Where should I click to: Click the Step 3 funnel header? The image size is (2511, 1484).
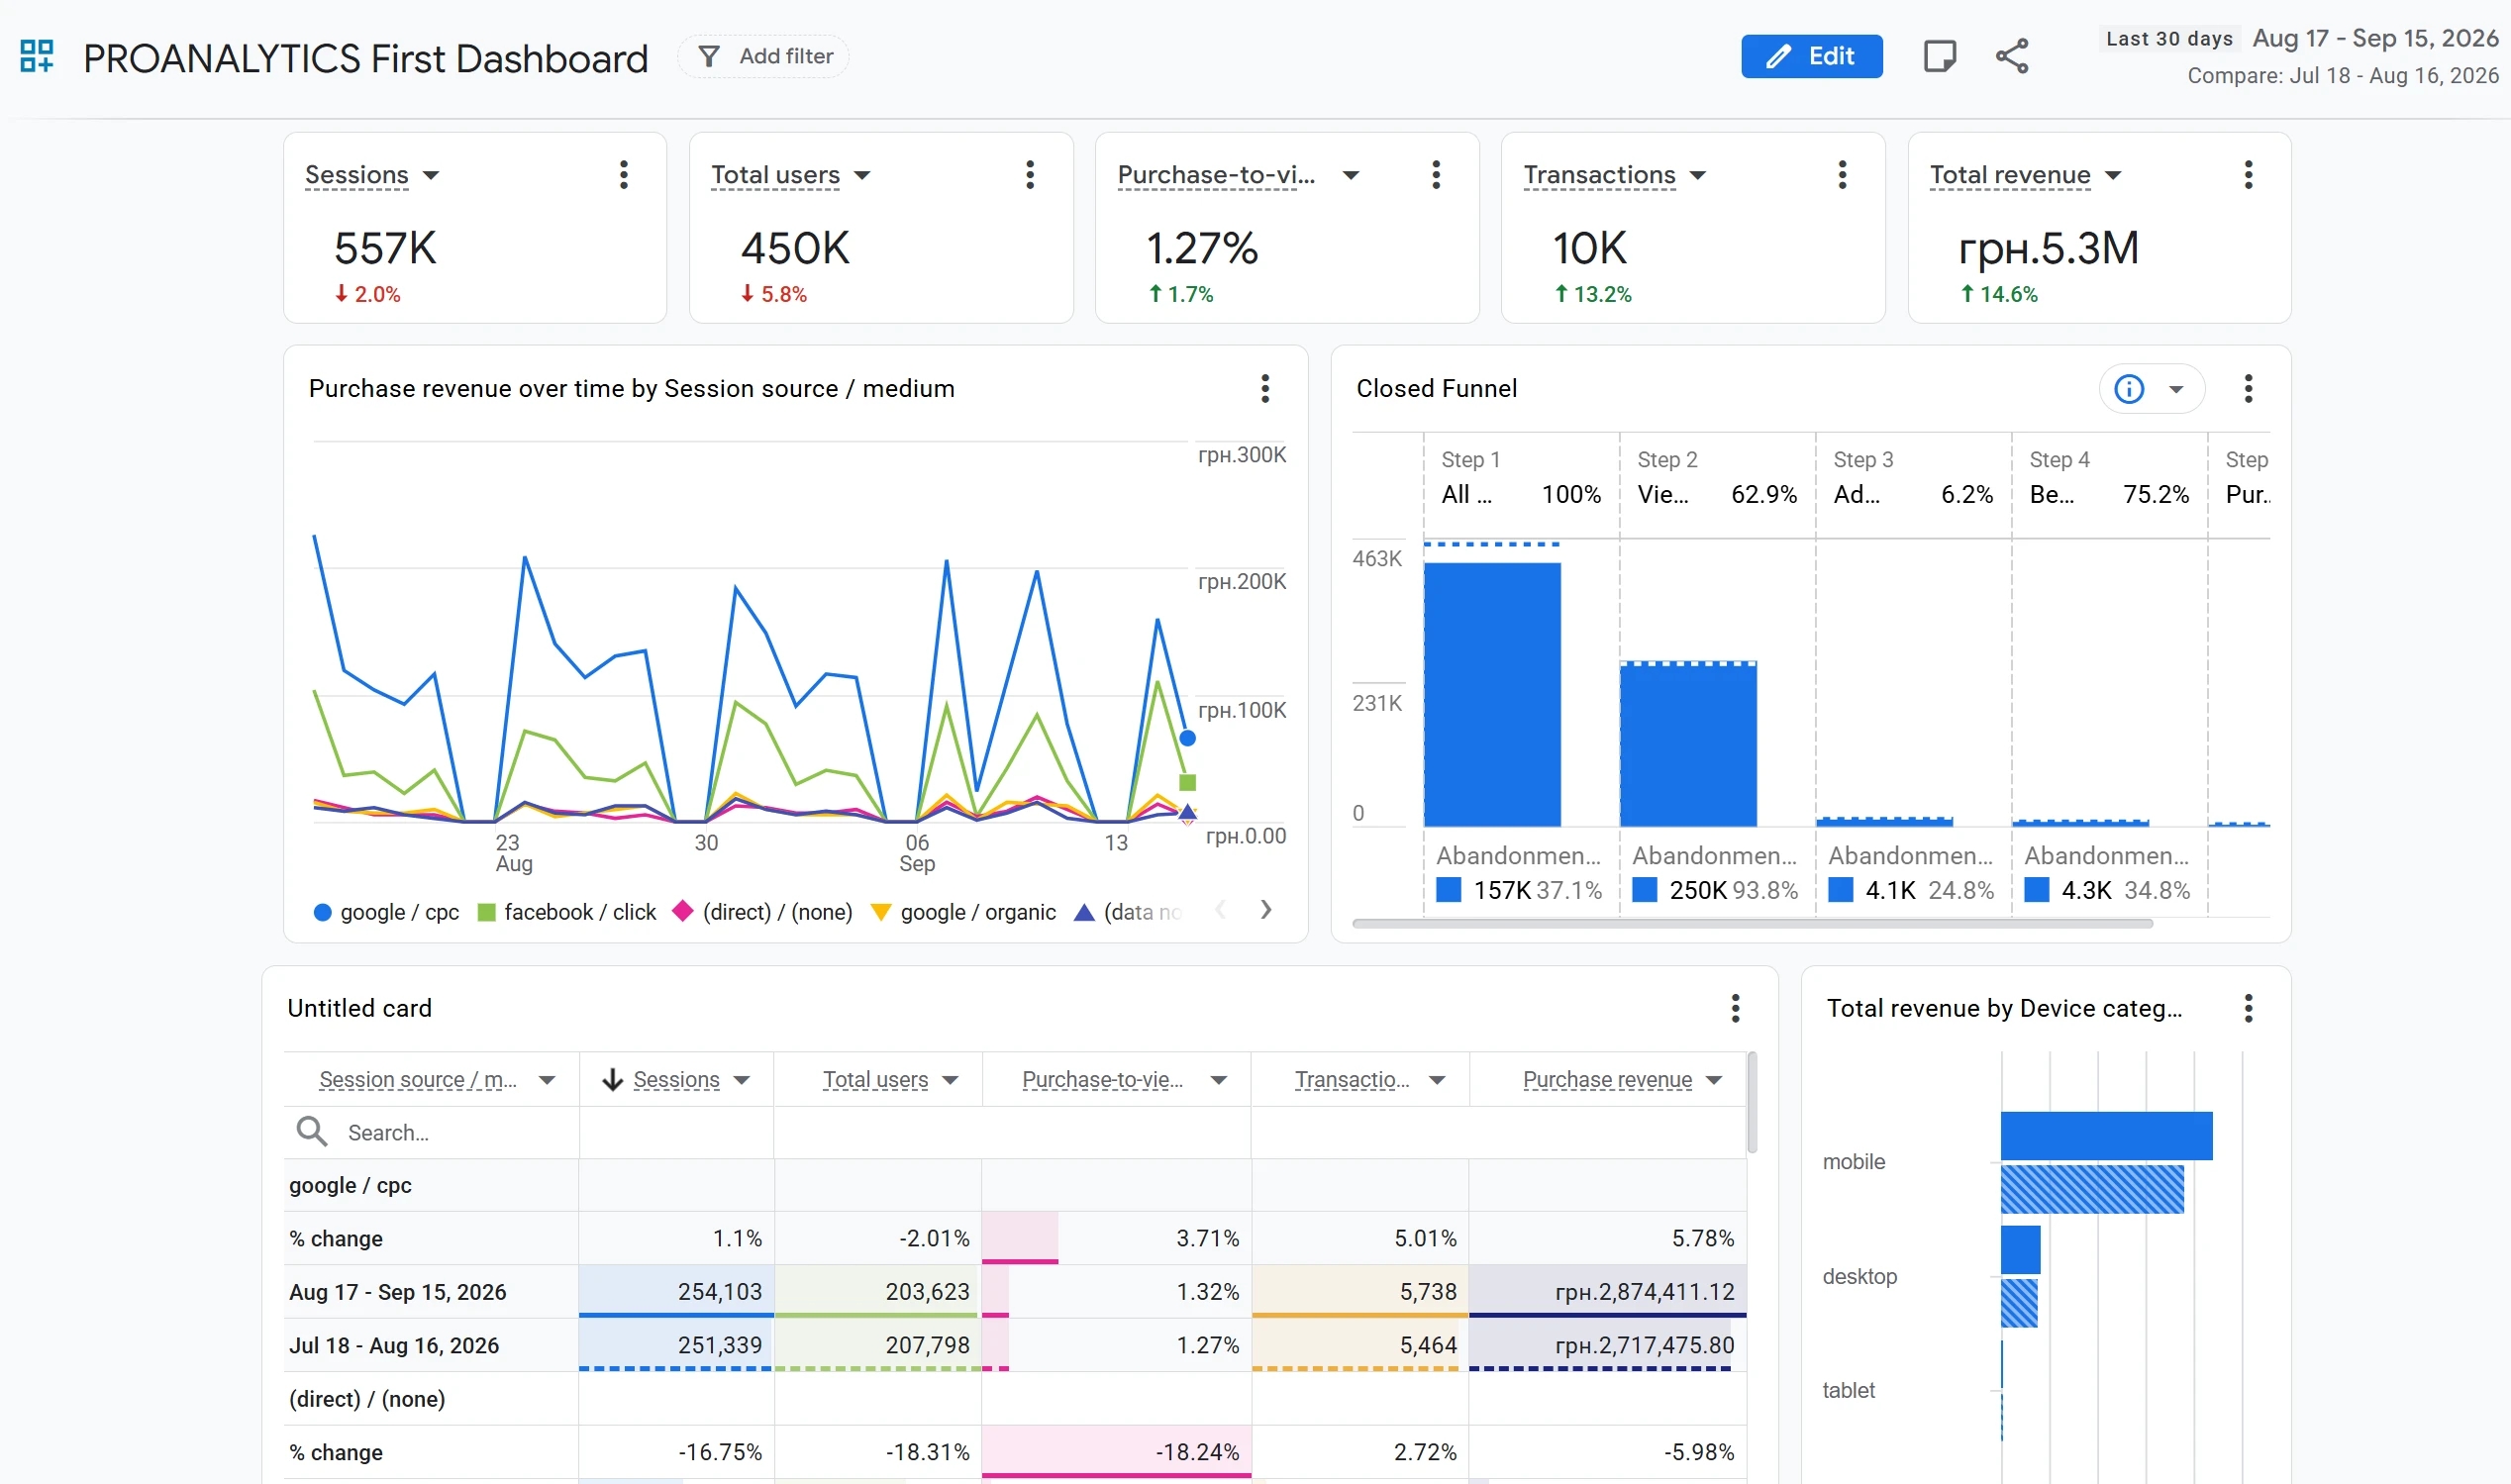pos(1913,477)
